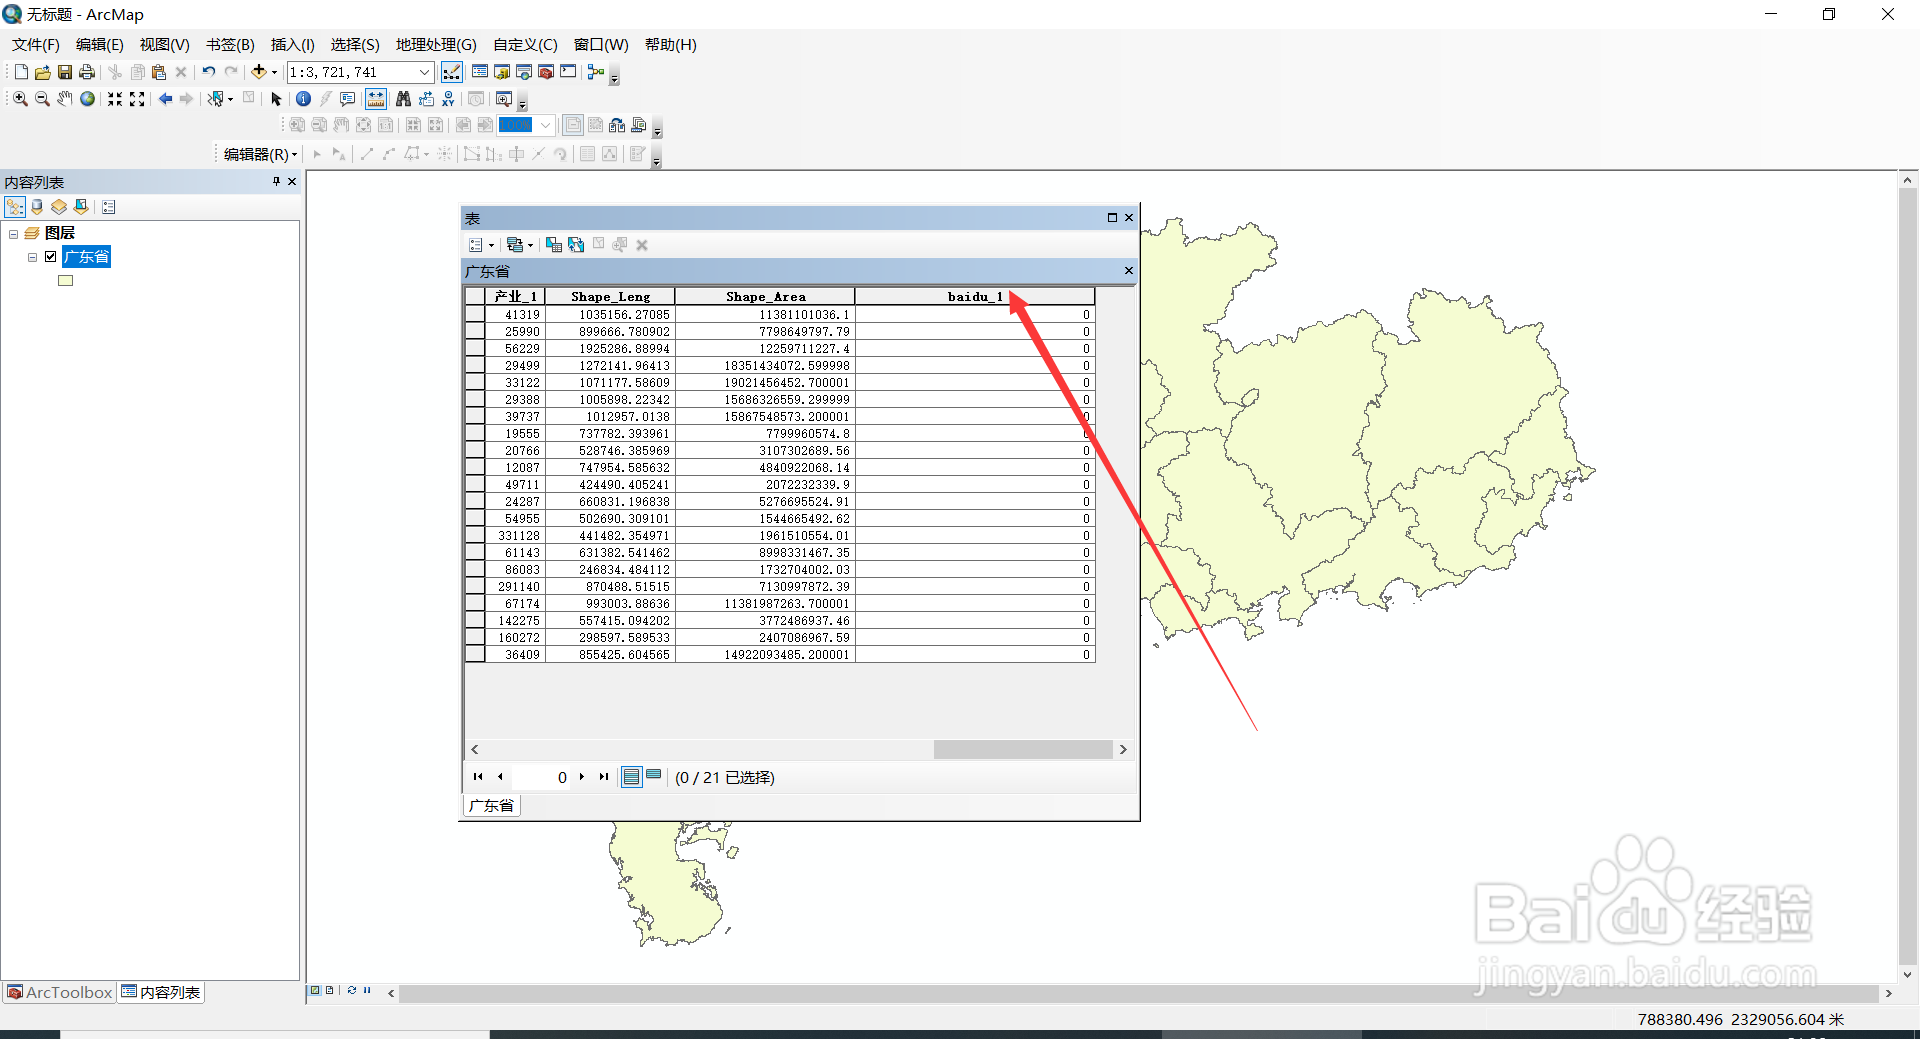Open the table options dropdown
The width and height of the screenshot is (1920, 1039).
click(x=480, y=244)
